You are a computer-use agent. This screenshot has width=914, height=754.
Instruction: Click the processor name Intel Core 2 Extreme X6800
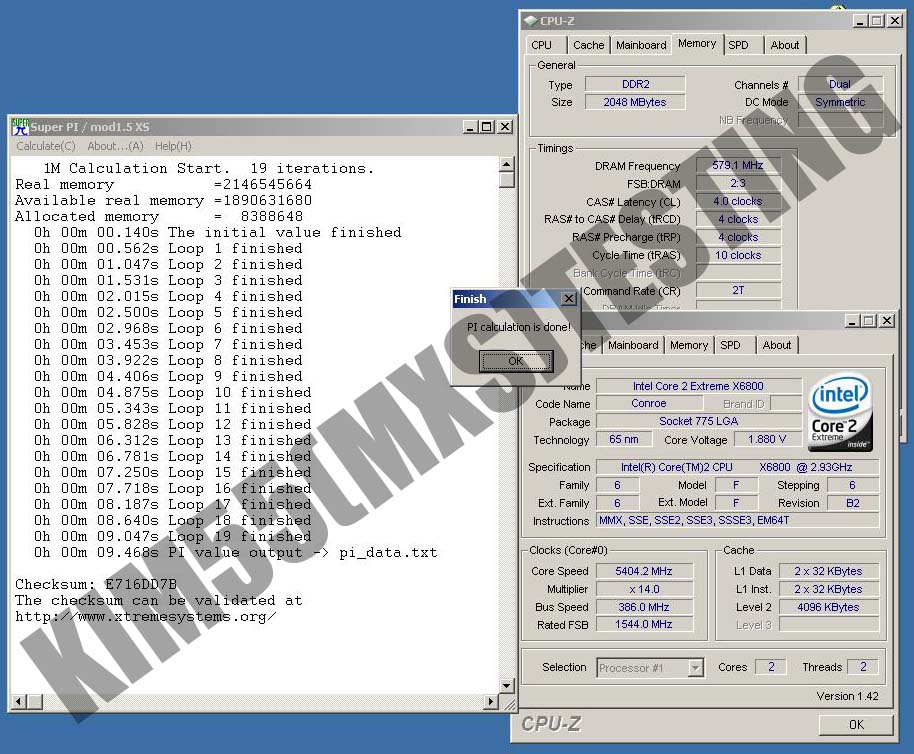[698, 386]
